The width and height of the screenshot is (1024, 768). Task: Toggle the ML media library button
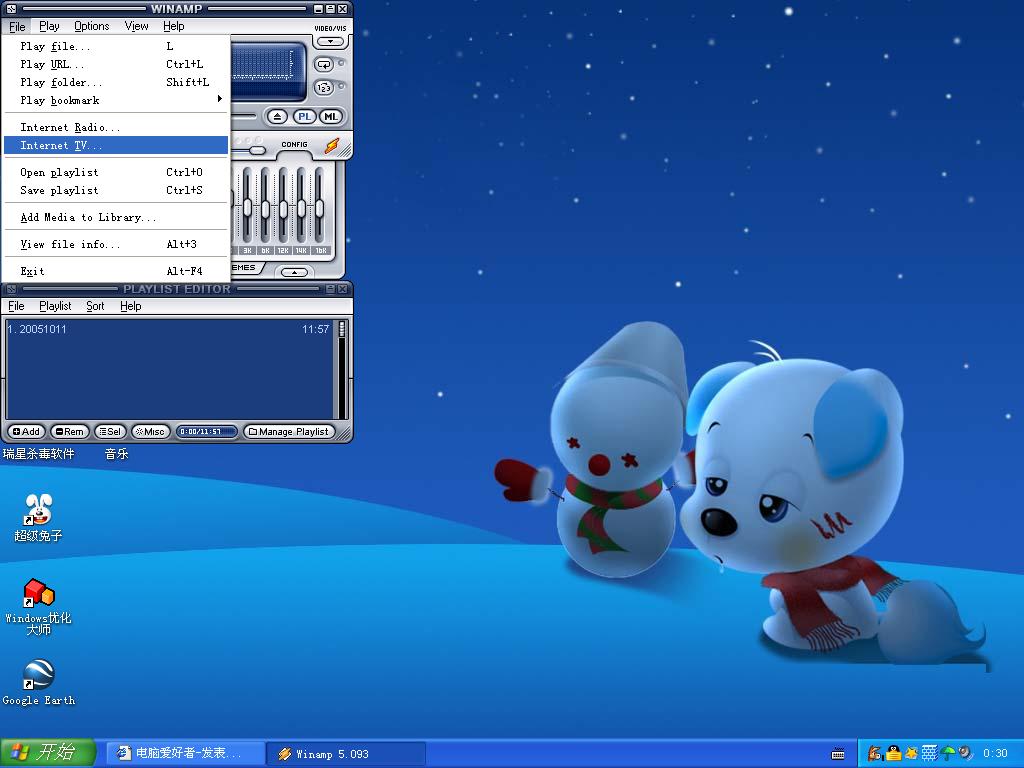[x=330, y=117]
